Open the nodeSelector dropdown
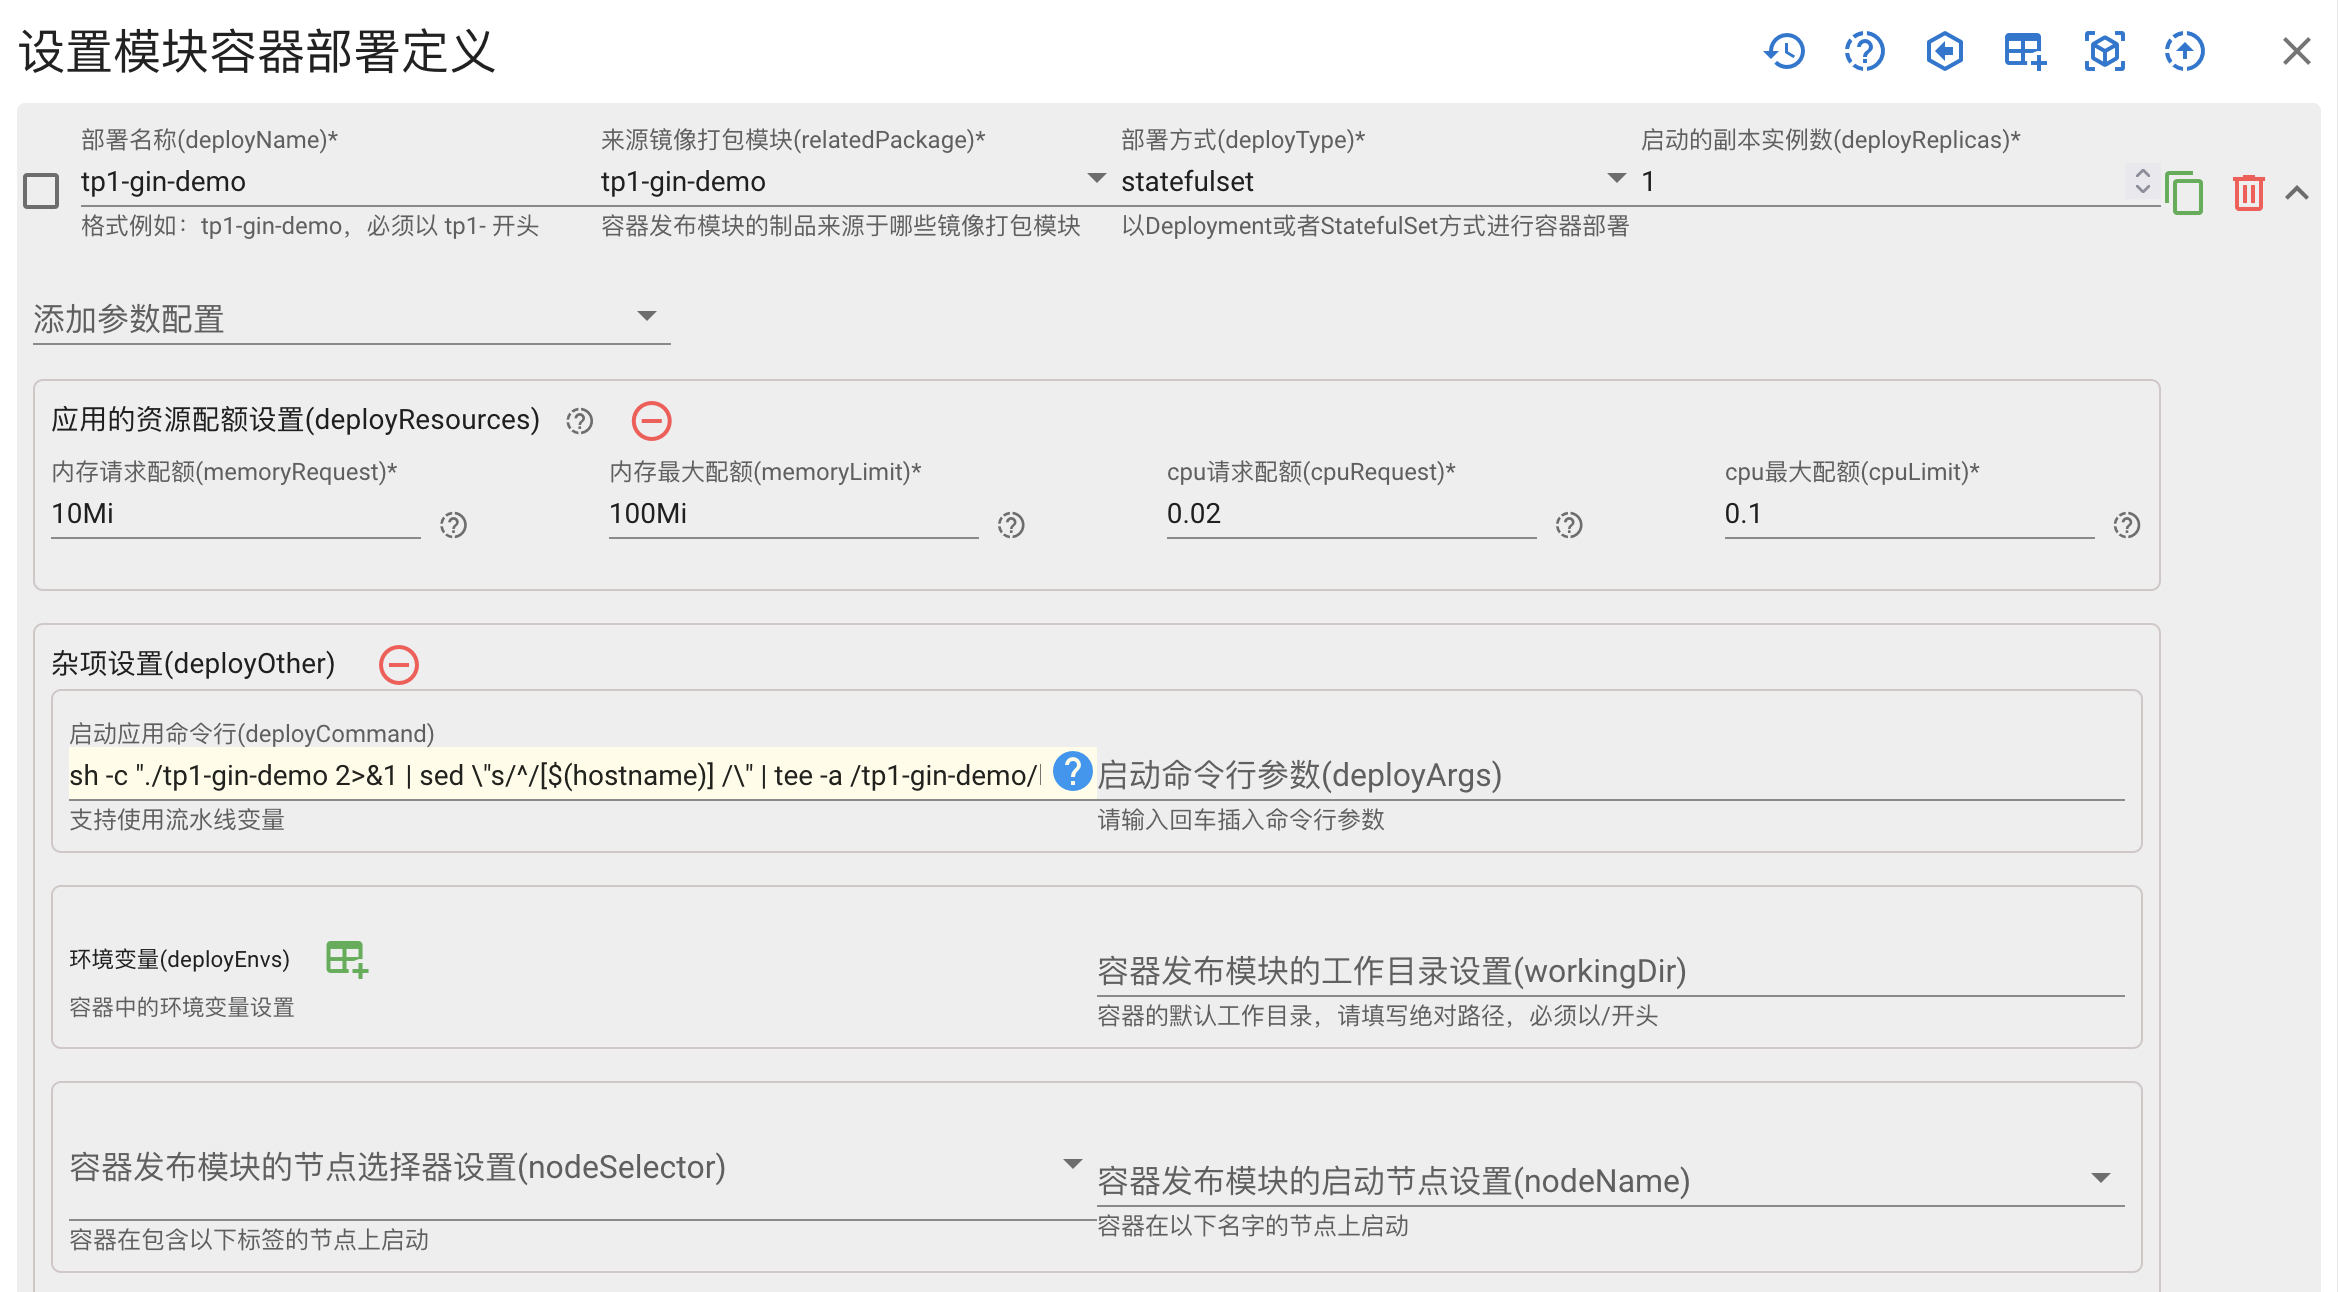 pyautogui.click(x=1071, y=1162)
